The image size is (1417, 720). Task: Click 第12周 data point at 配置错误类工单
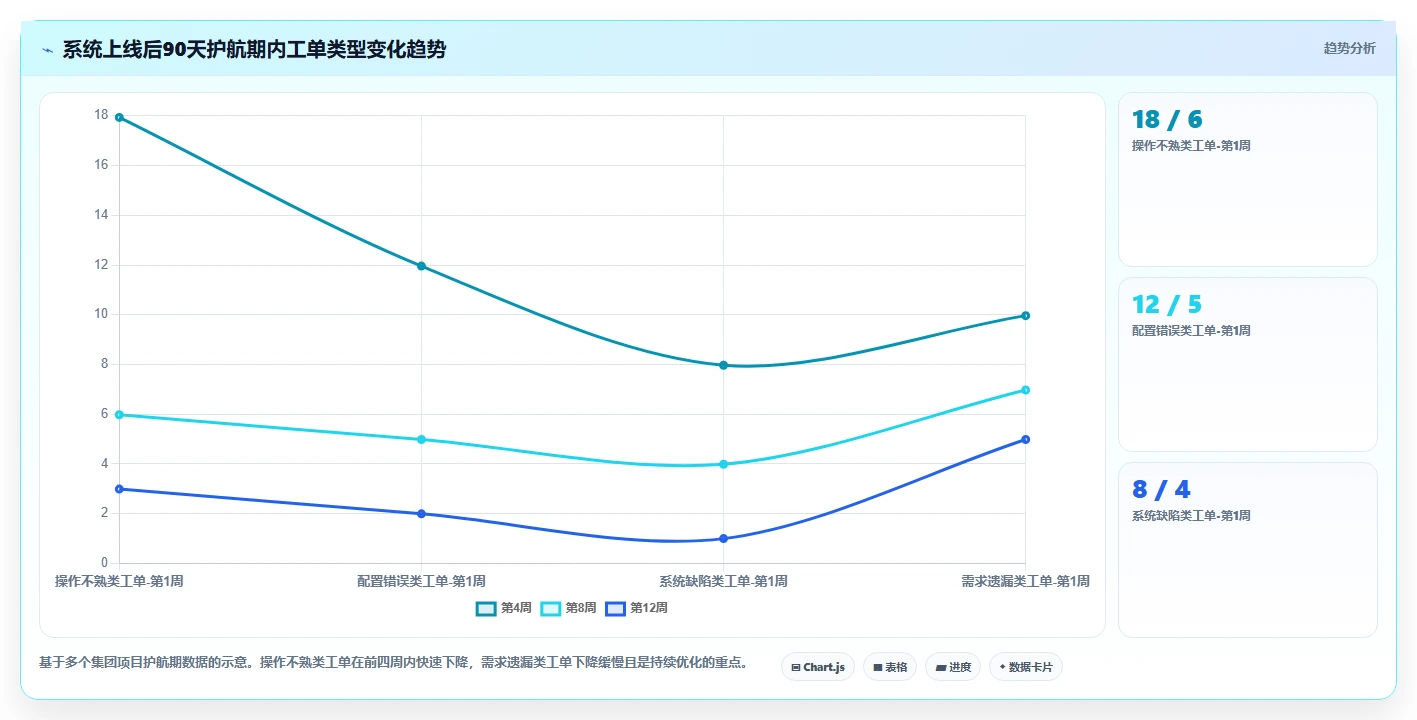(421, 514)
